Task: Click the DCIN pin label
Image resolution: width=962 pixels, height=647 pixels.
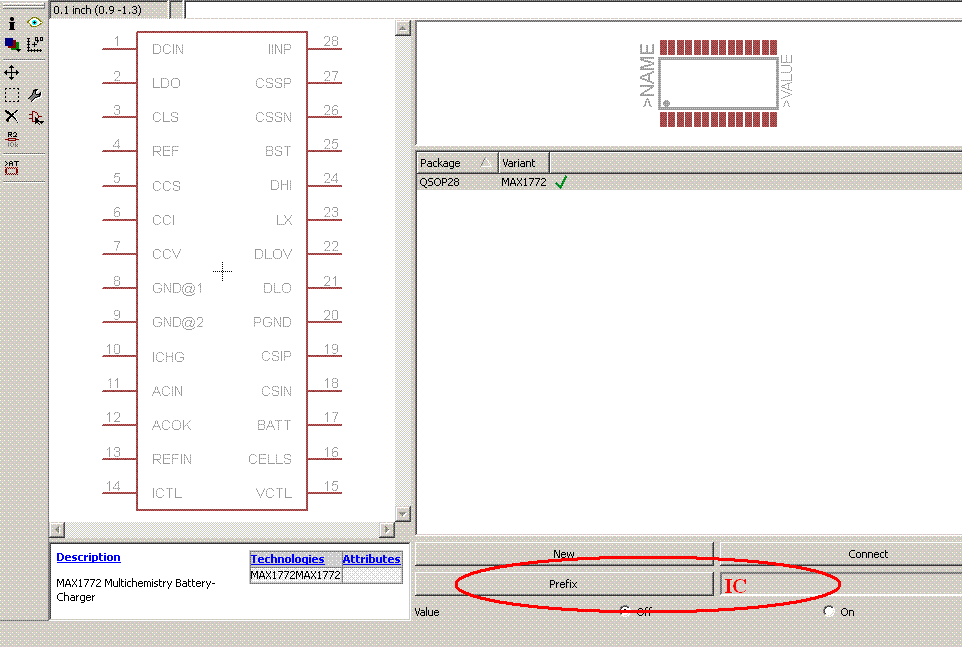Action: pos(168,49)
